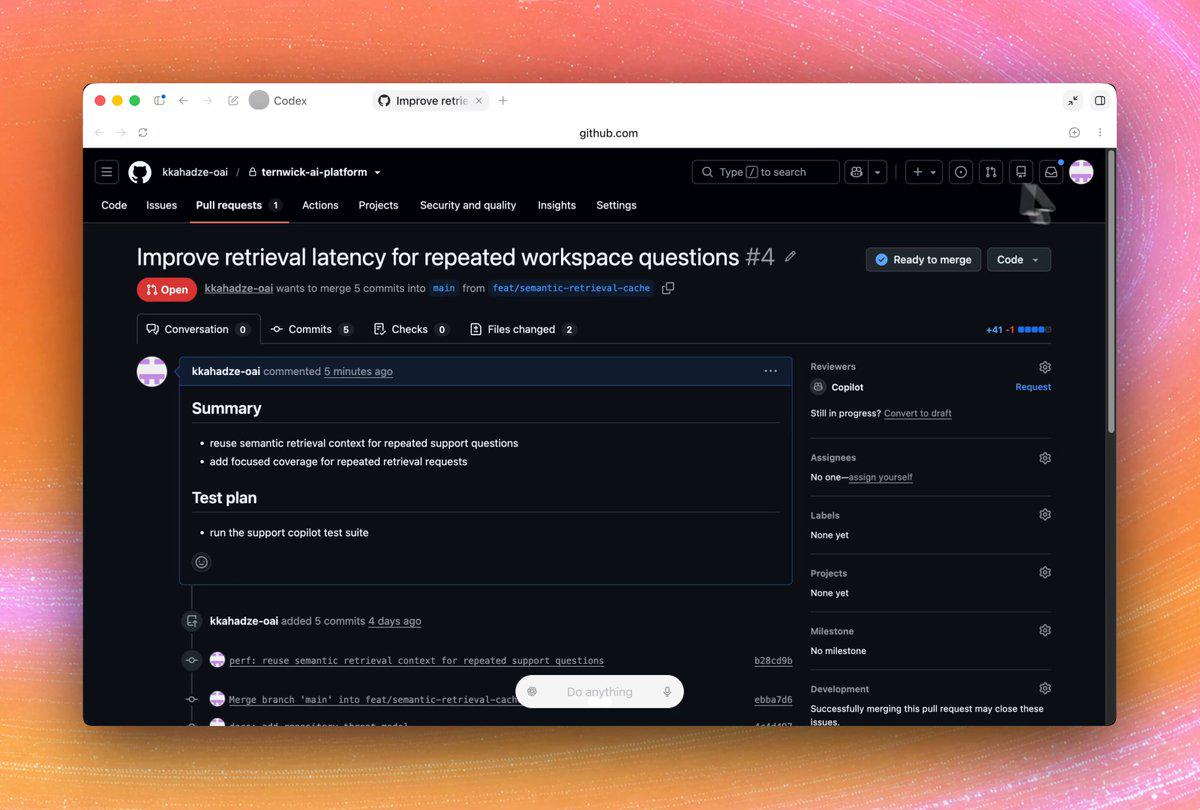Edit the pull request title pencil icon
This screenshot has width=1200, height=810.
coord(790,257)
